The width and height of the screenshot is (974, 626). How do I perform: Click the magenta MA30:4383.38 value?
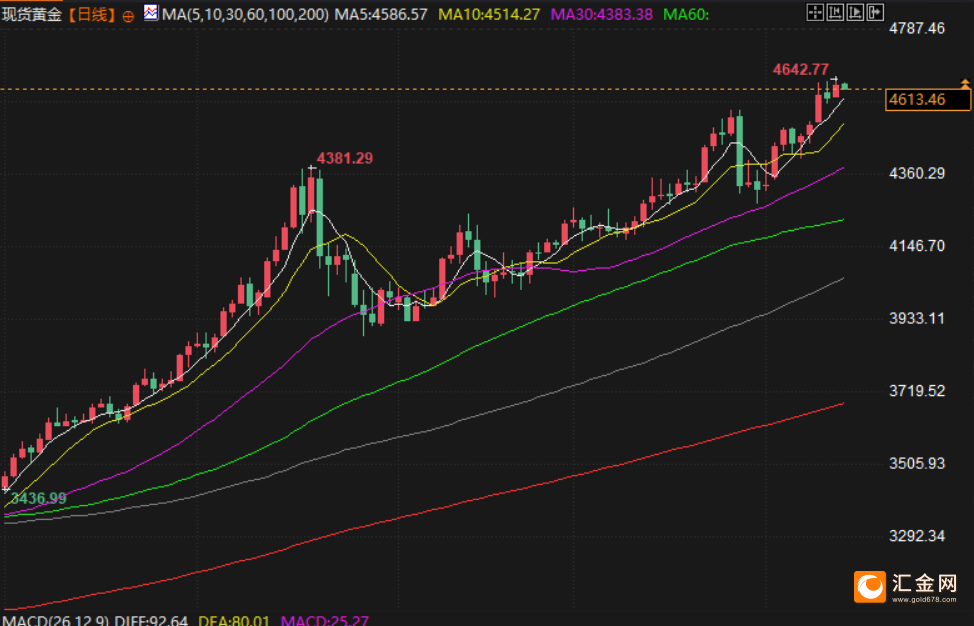pos(602,14)
